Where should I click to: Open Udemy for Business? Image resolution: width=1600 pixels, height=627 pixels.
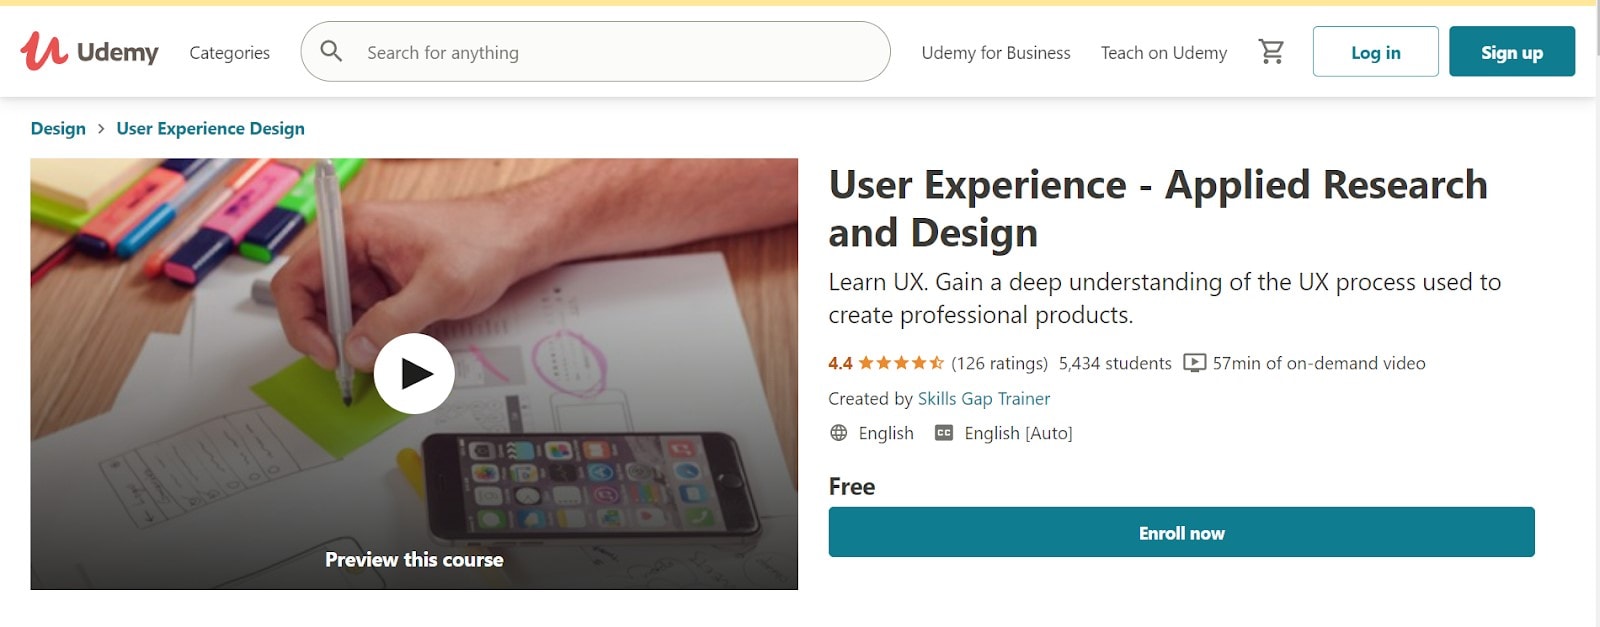click(995, 53)
